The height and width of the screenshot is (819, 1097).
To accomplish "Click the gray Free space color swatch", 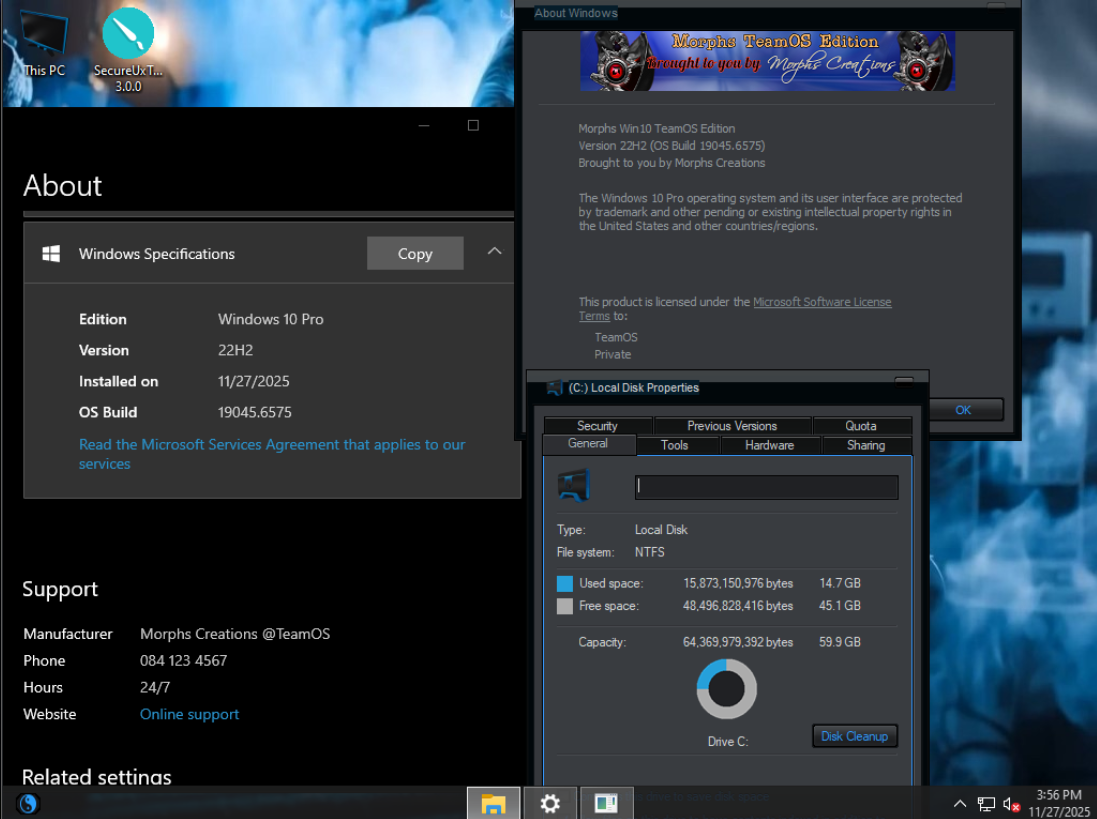I will tap(565, 606).
